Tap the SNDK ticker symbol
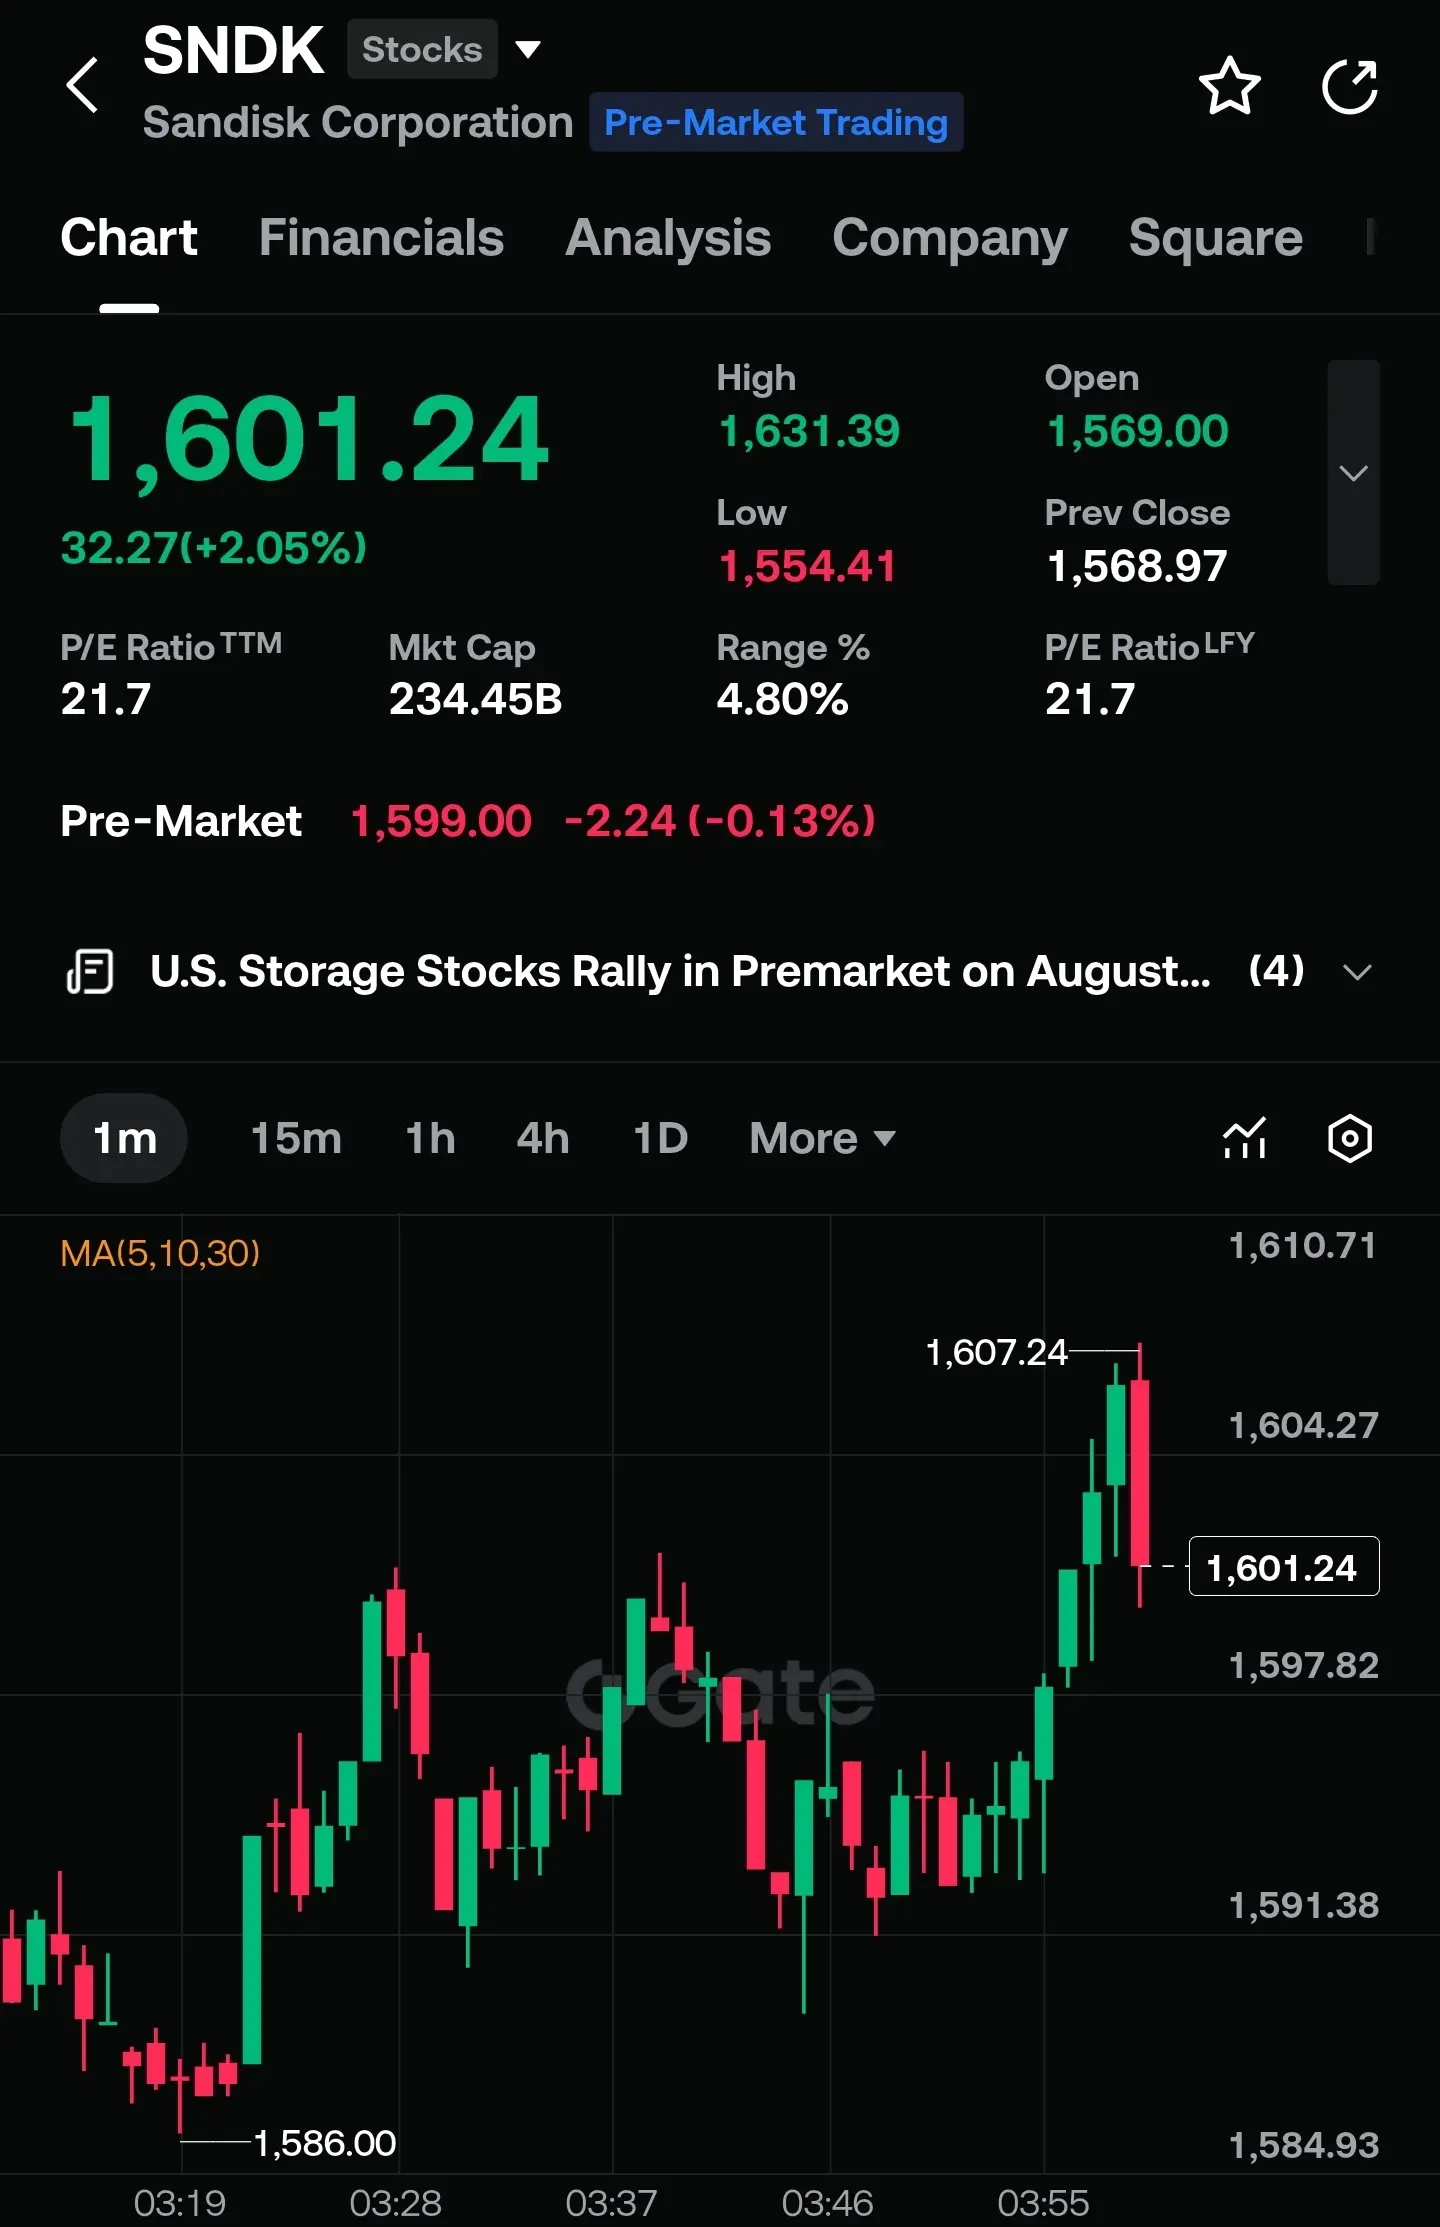Viewport: 1440px width, 2227px height. click(x=233, y=50)
